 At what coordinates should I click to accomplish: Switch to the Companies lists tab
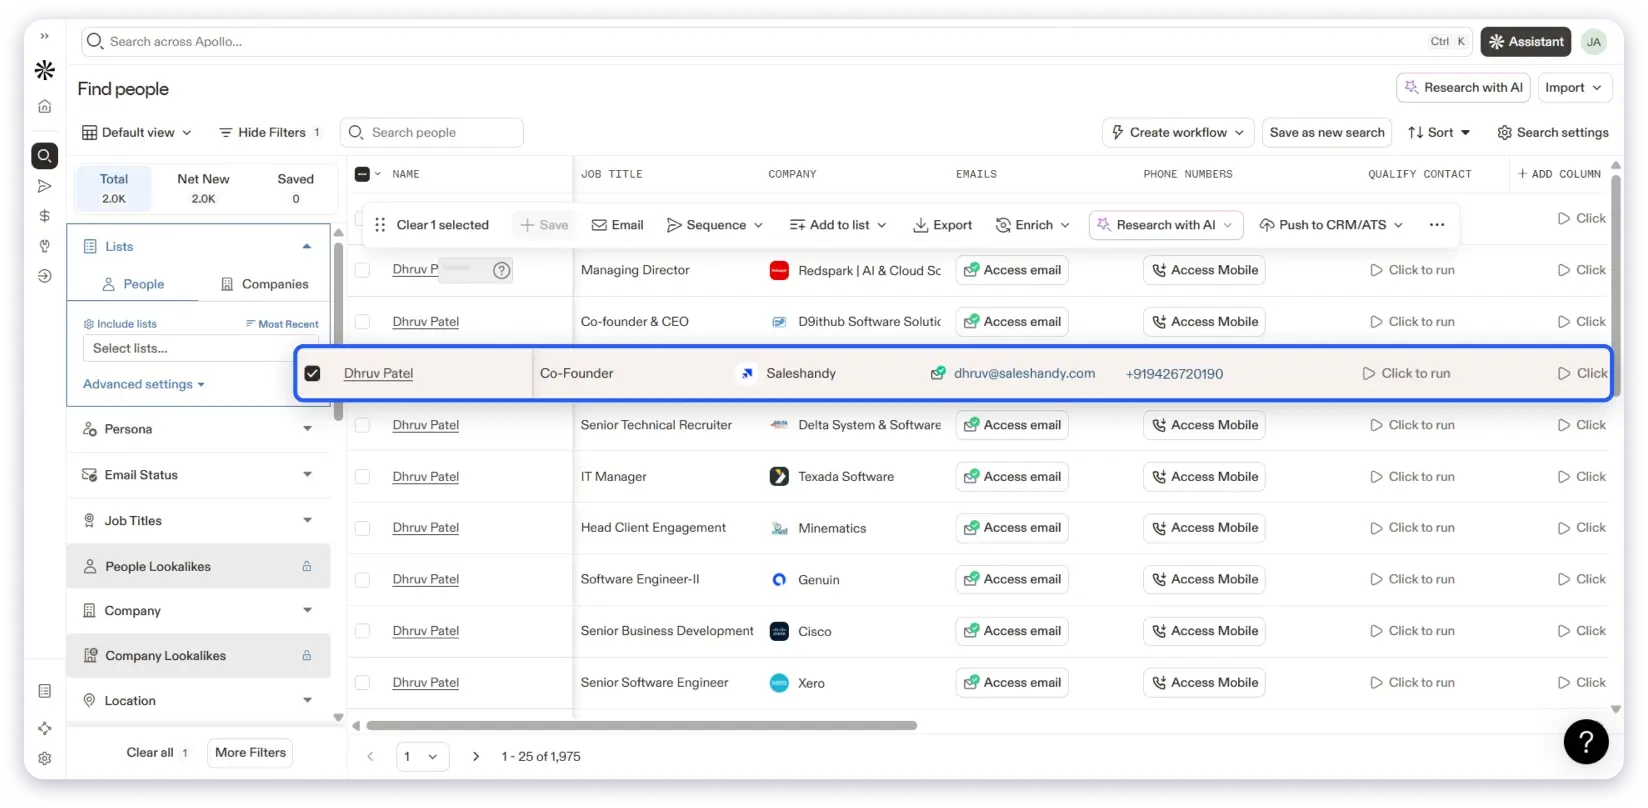pyautogui.click(x=265, y=284)
